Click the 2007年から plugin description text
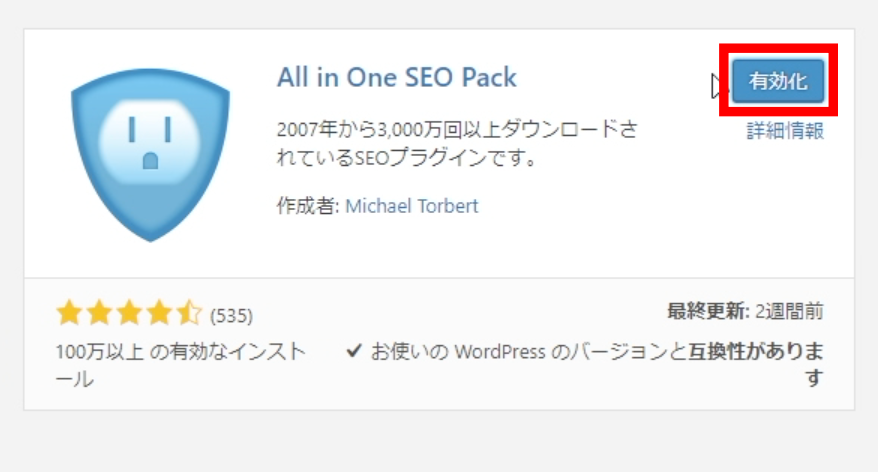The image size is (878, 472). tap(457, 144)
